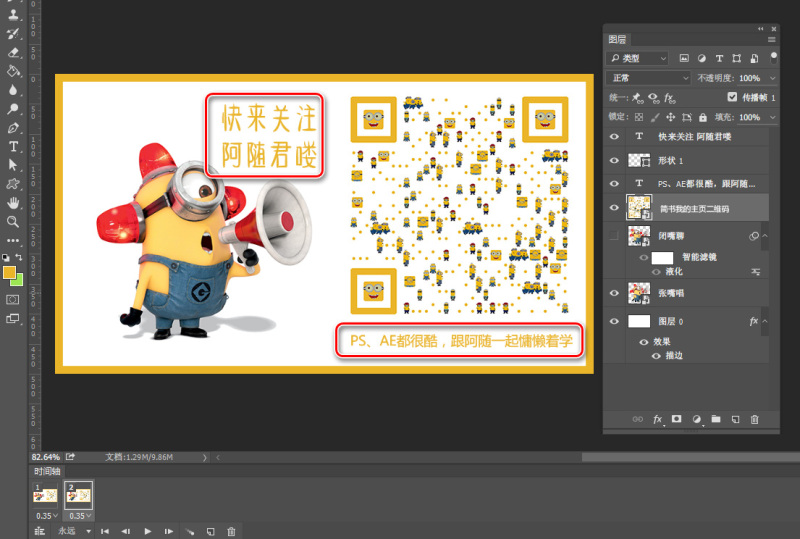
Task: Play the frame animation
Action: 148,531
